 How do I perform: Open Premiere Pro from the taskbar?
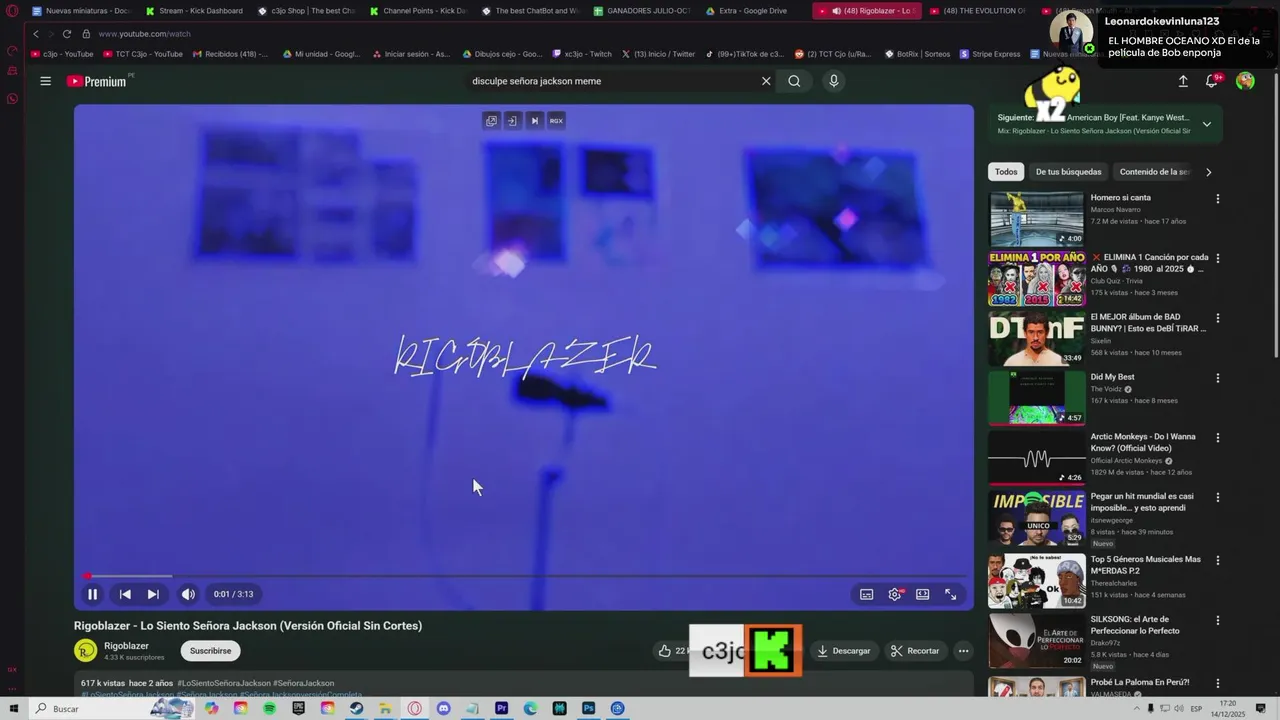click(502, 708)
